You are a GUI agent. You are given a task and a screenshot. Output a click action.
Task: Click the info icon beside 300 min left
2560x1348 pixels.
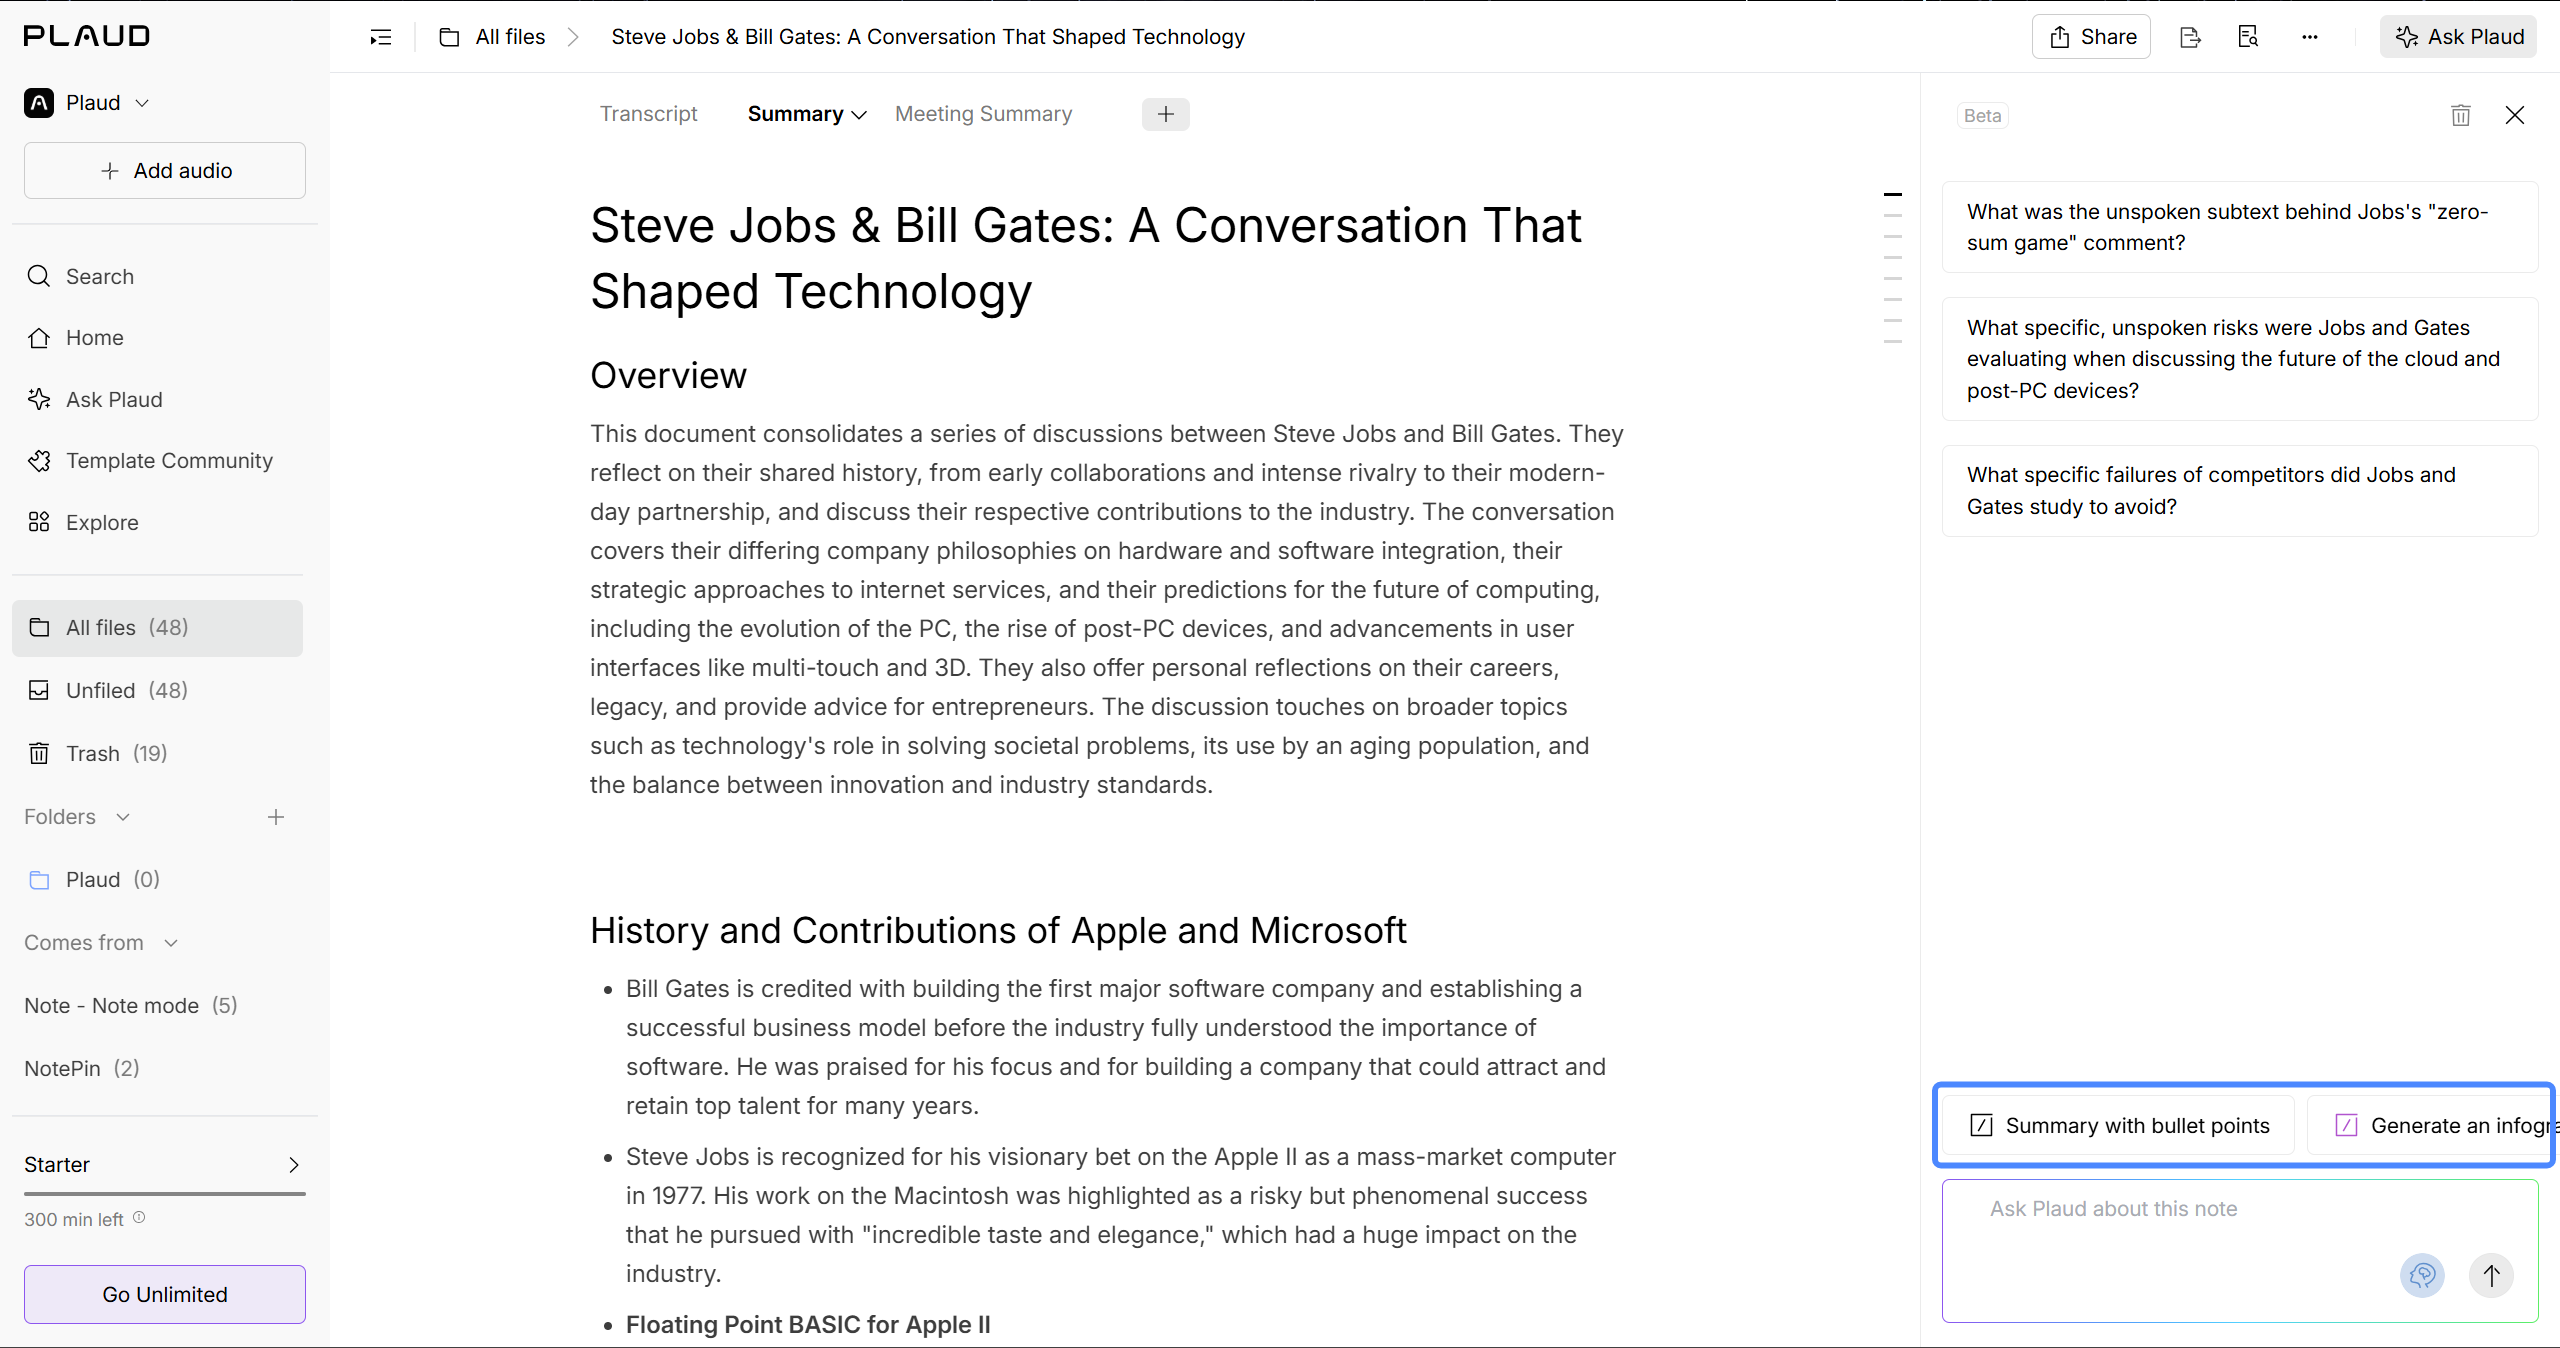pyautogui.click(x=139, y=1218)
